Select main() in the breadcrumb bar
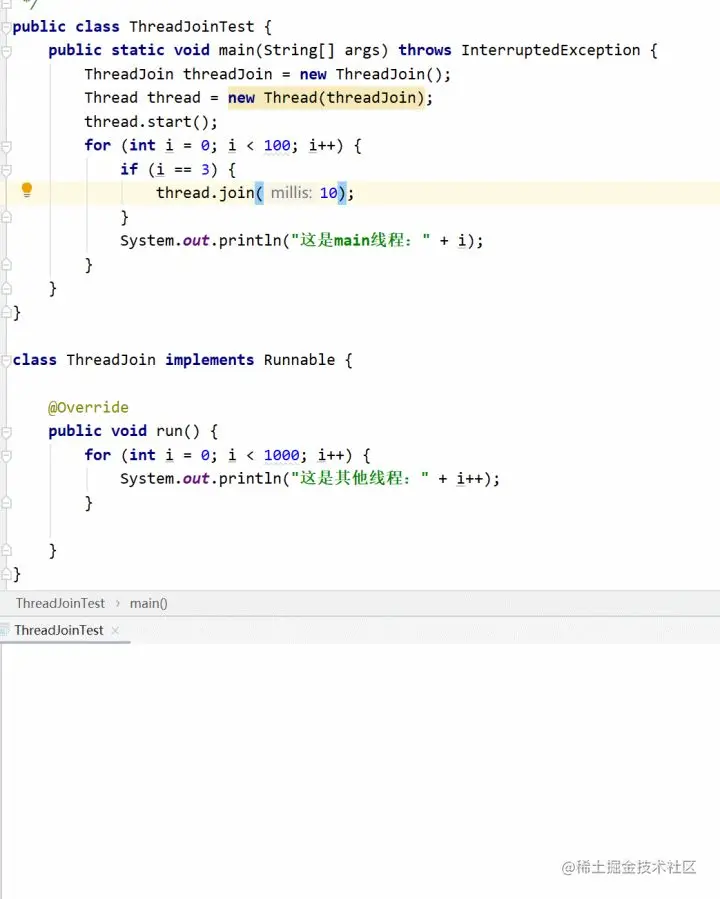The height and width of the screenshot is (899, 720). (x=148, y=603)
